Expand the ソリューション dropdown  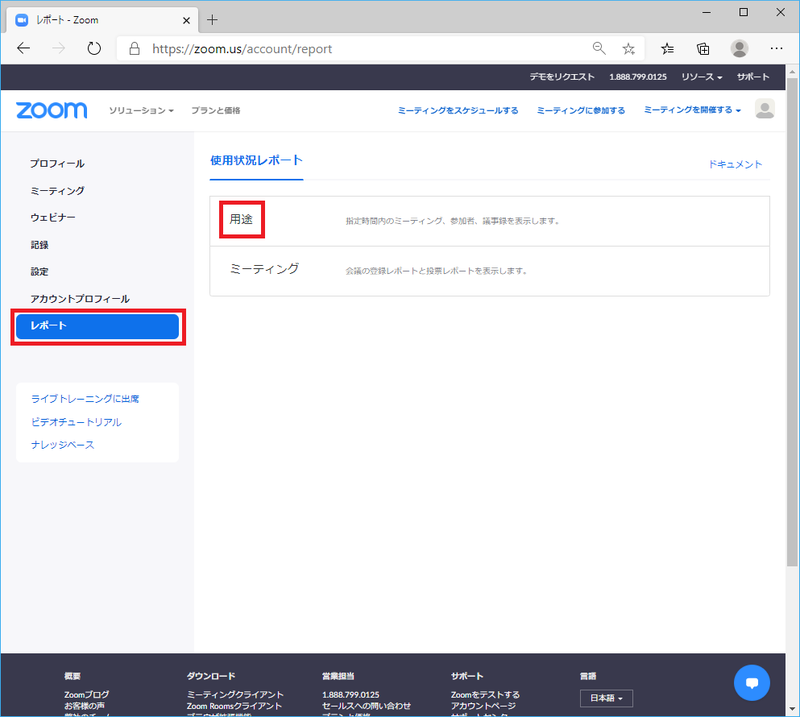[x=141, y=111]
